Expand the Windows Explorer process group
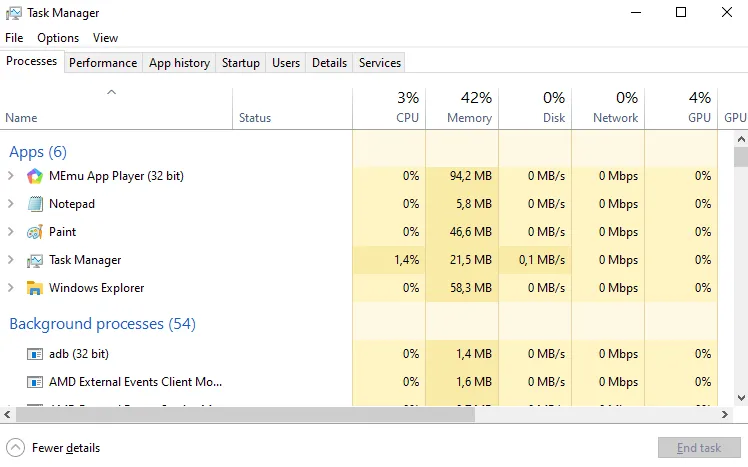The image size is (748, 467). [x=10, y=288]
